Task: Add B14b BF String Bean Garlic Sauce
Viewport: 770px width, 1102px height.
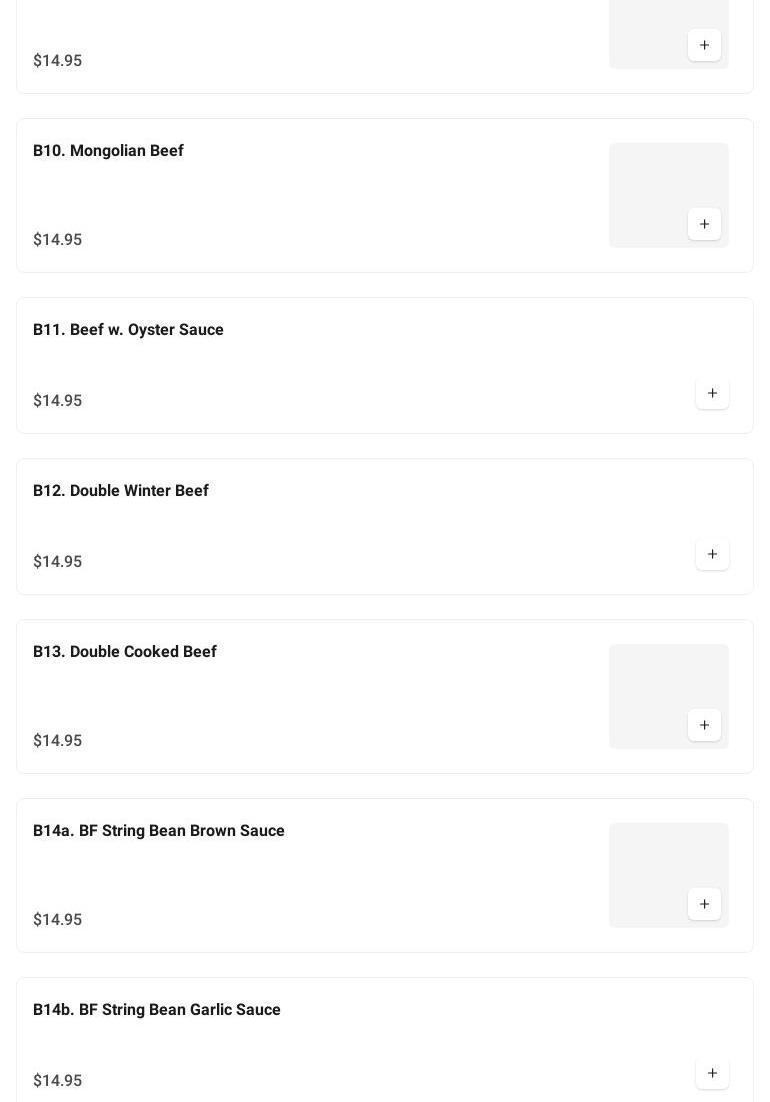Action: point(712,1073)
